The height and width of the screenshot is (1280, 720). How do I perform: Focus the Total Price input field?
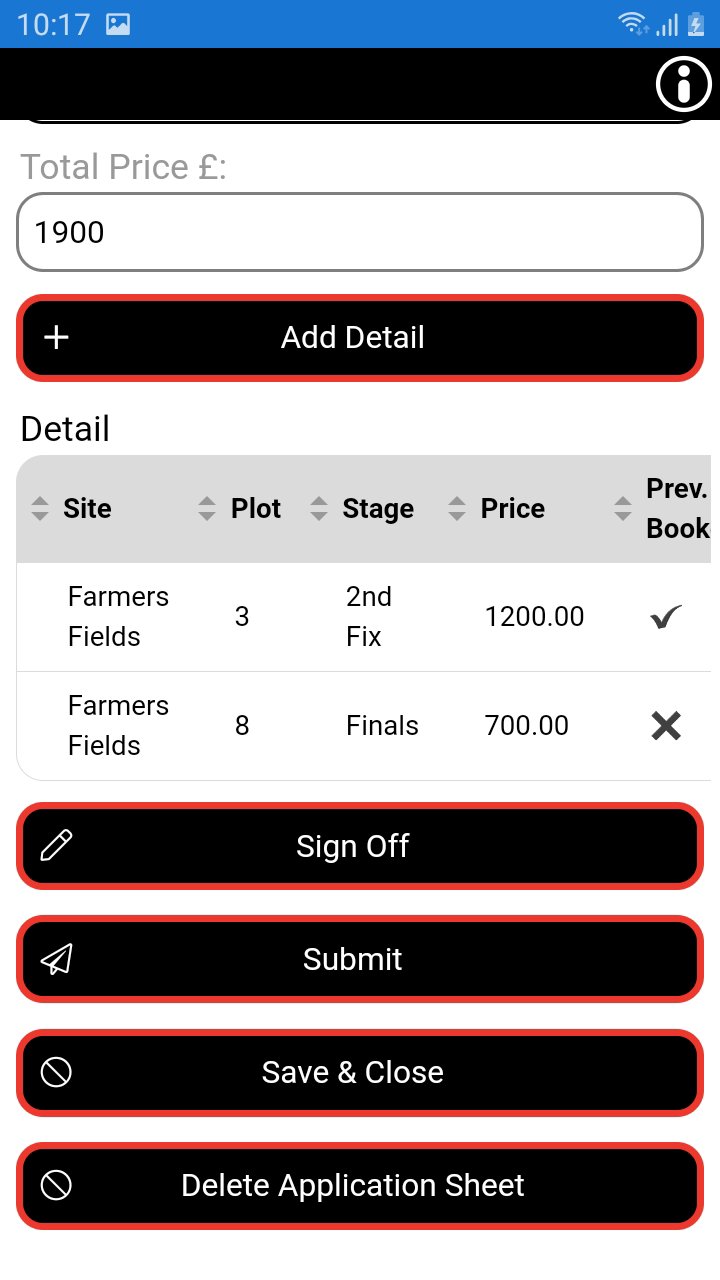coord(360,232)
